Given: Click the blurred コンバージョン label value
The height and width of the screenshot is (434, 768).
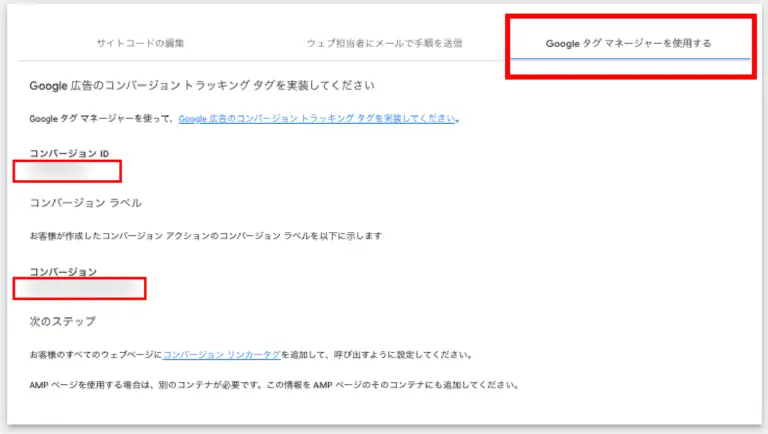Looking at the screenshot, I should (x=78, y=289).
